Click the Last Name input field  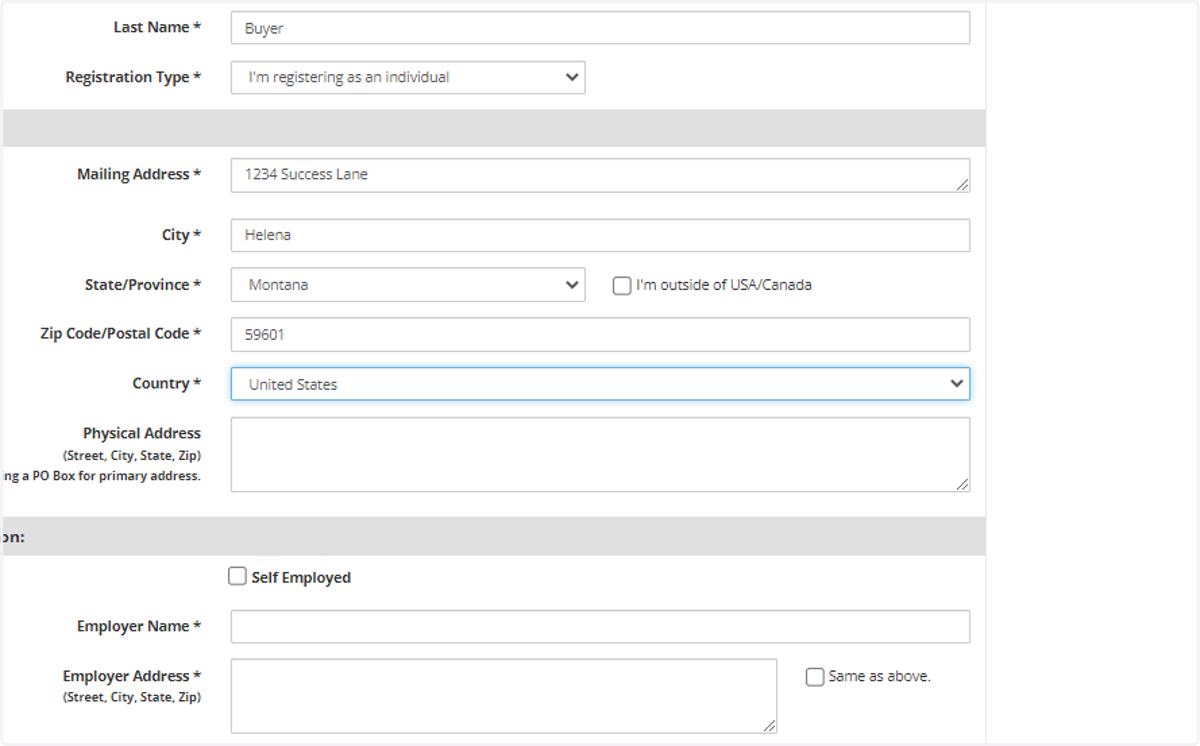click(600, 28)
